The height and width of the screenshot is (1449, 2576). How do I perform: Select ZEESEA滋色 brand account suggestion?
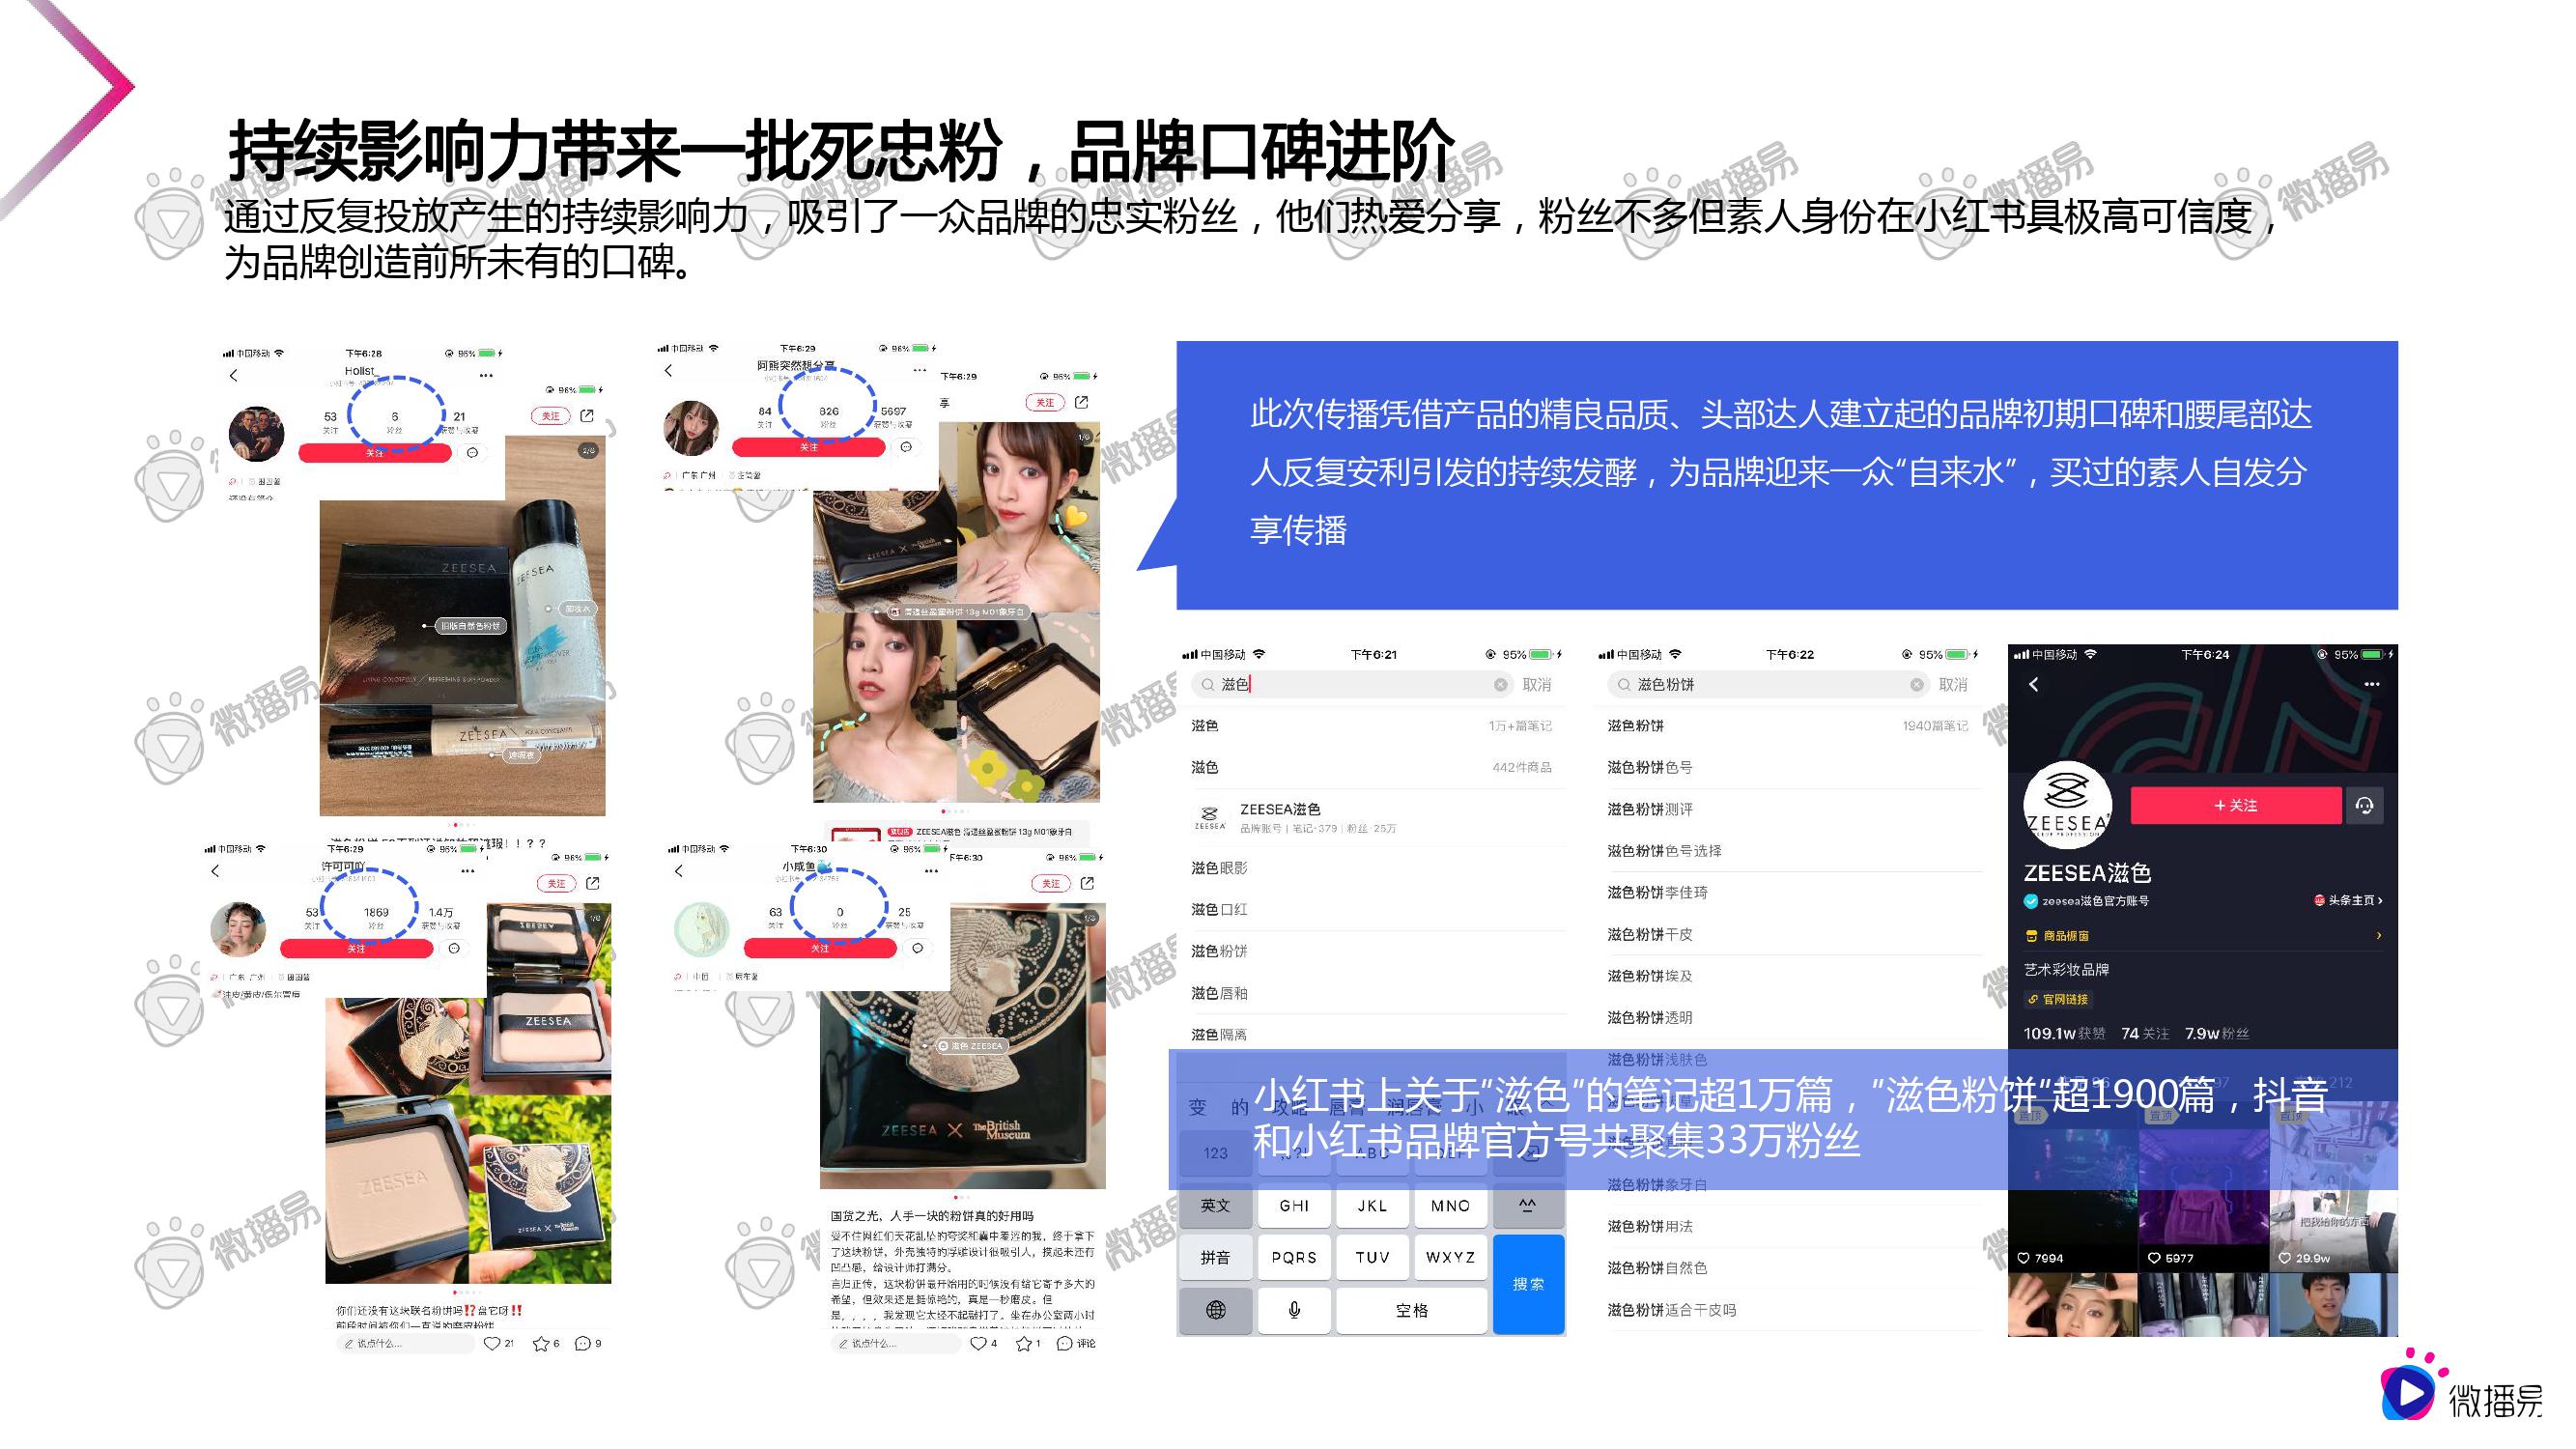[1372, 817]
